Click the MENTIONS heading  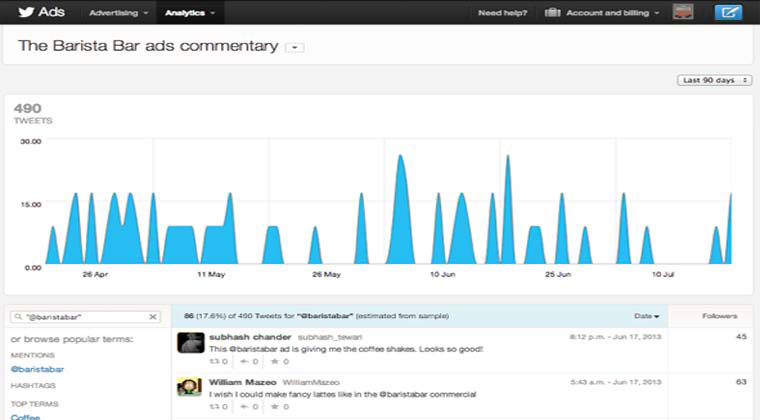tap(32, 355)
